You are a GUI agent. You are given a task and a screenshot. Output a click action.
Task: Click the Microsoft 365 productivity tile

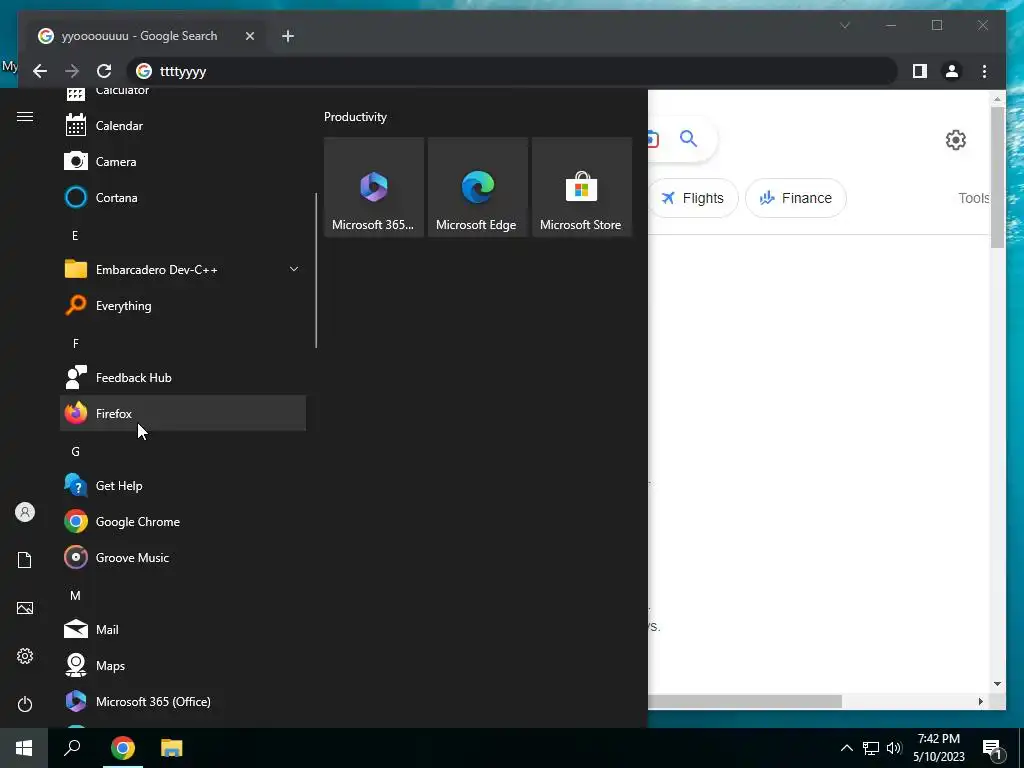(x=374, y=187)
